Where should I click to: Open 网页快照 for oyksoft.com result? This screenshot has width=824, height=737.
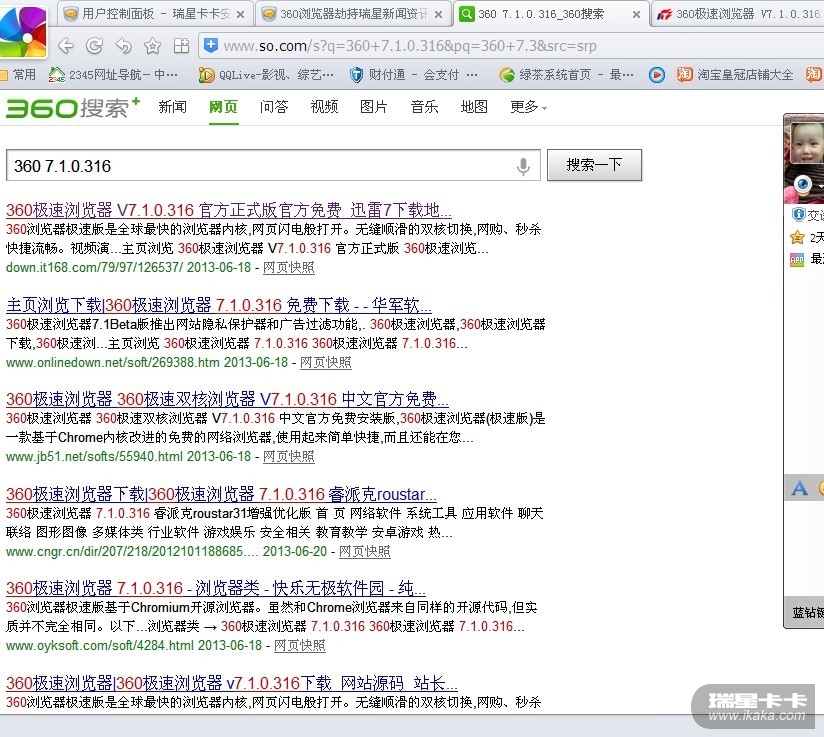click(300, 646)
